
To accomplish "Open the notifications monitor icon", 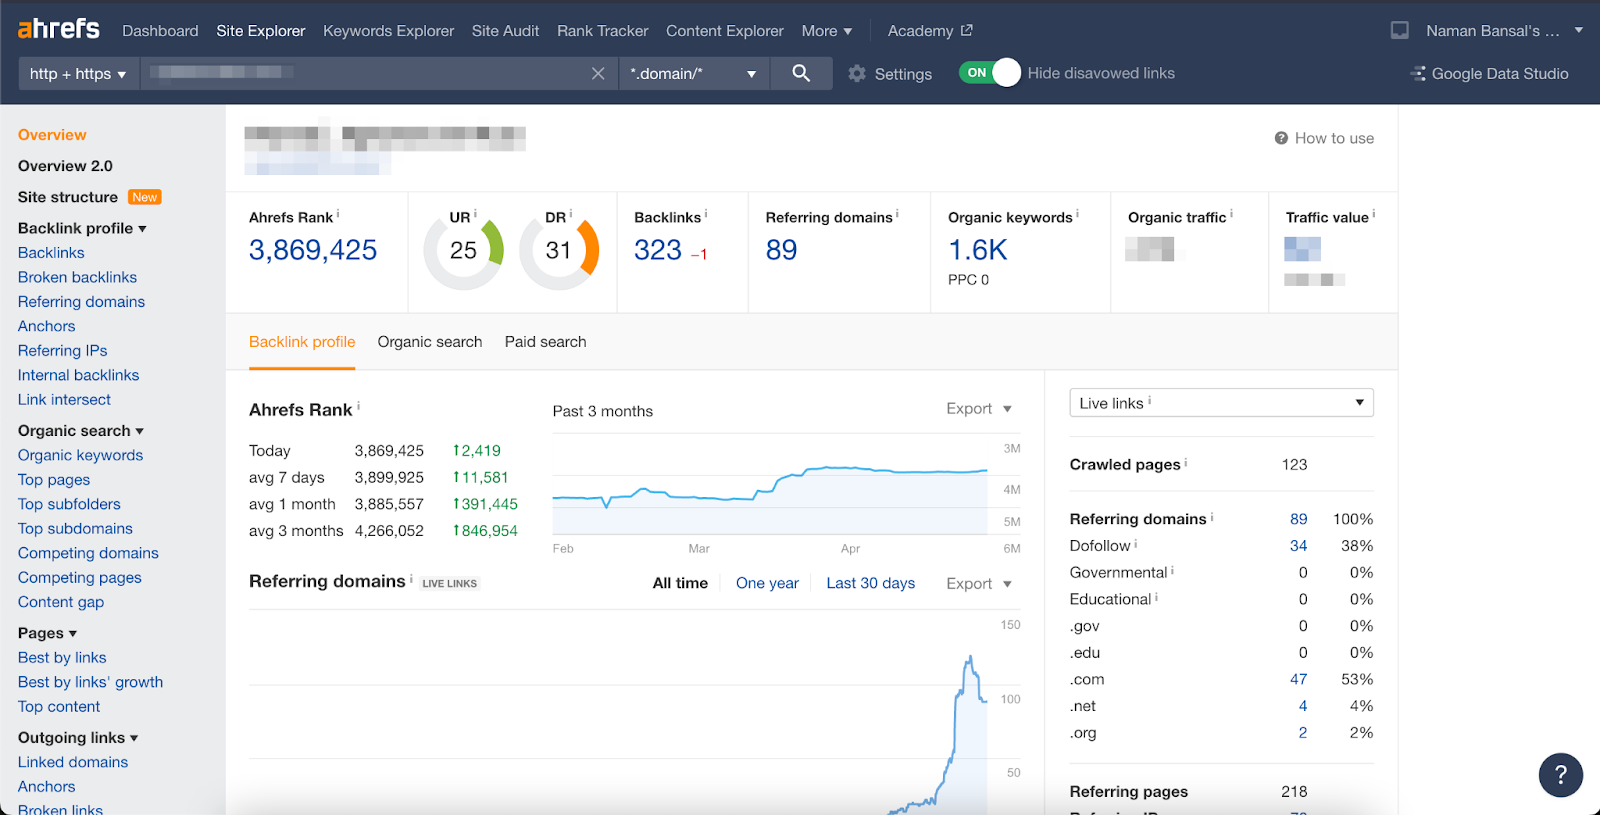I will pos(1400,30).
